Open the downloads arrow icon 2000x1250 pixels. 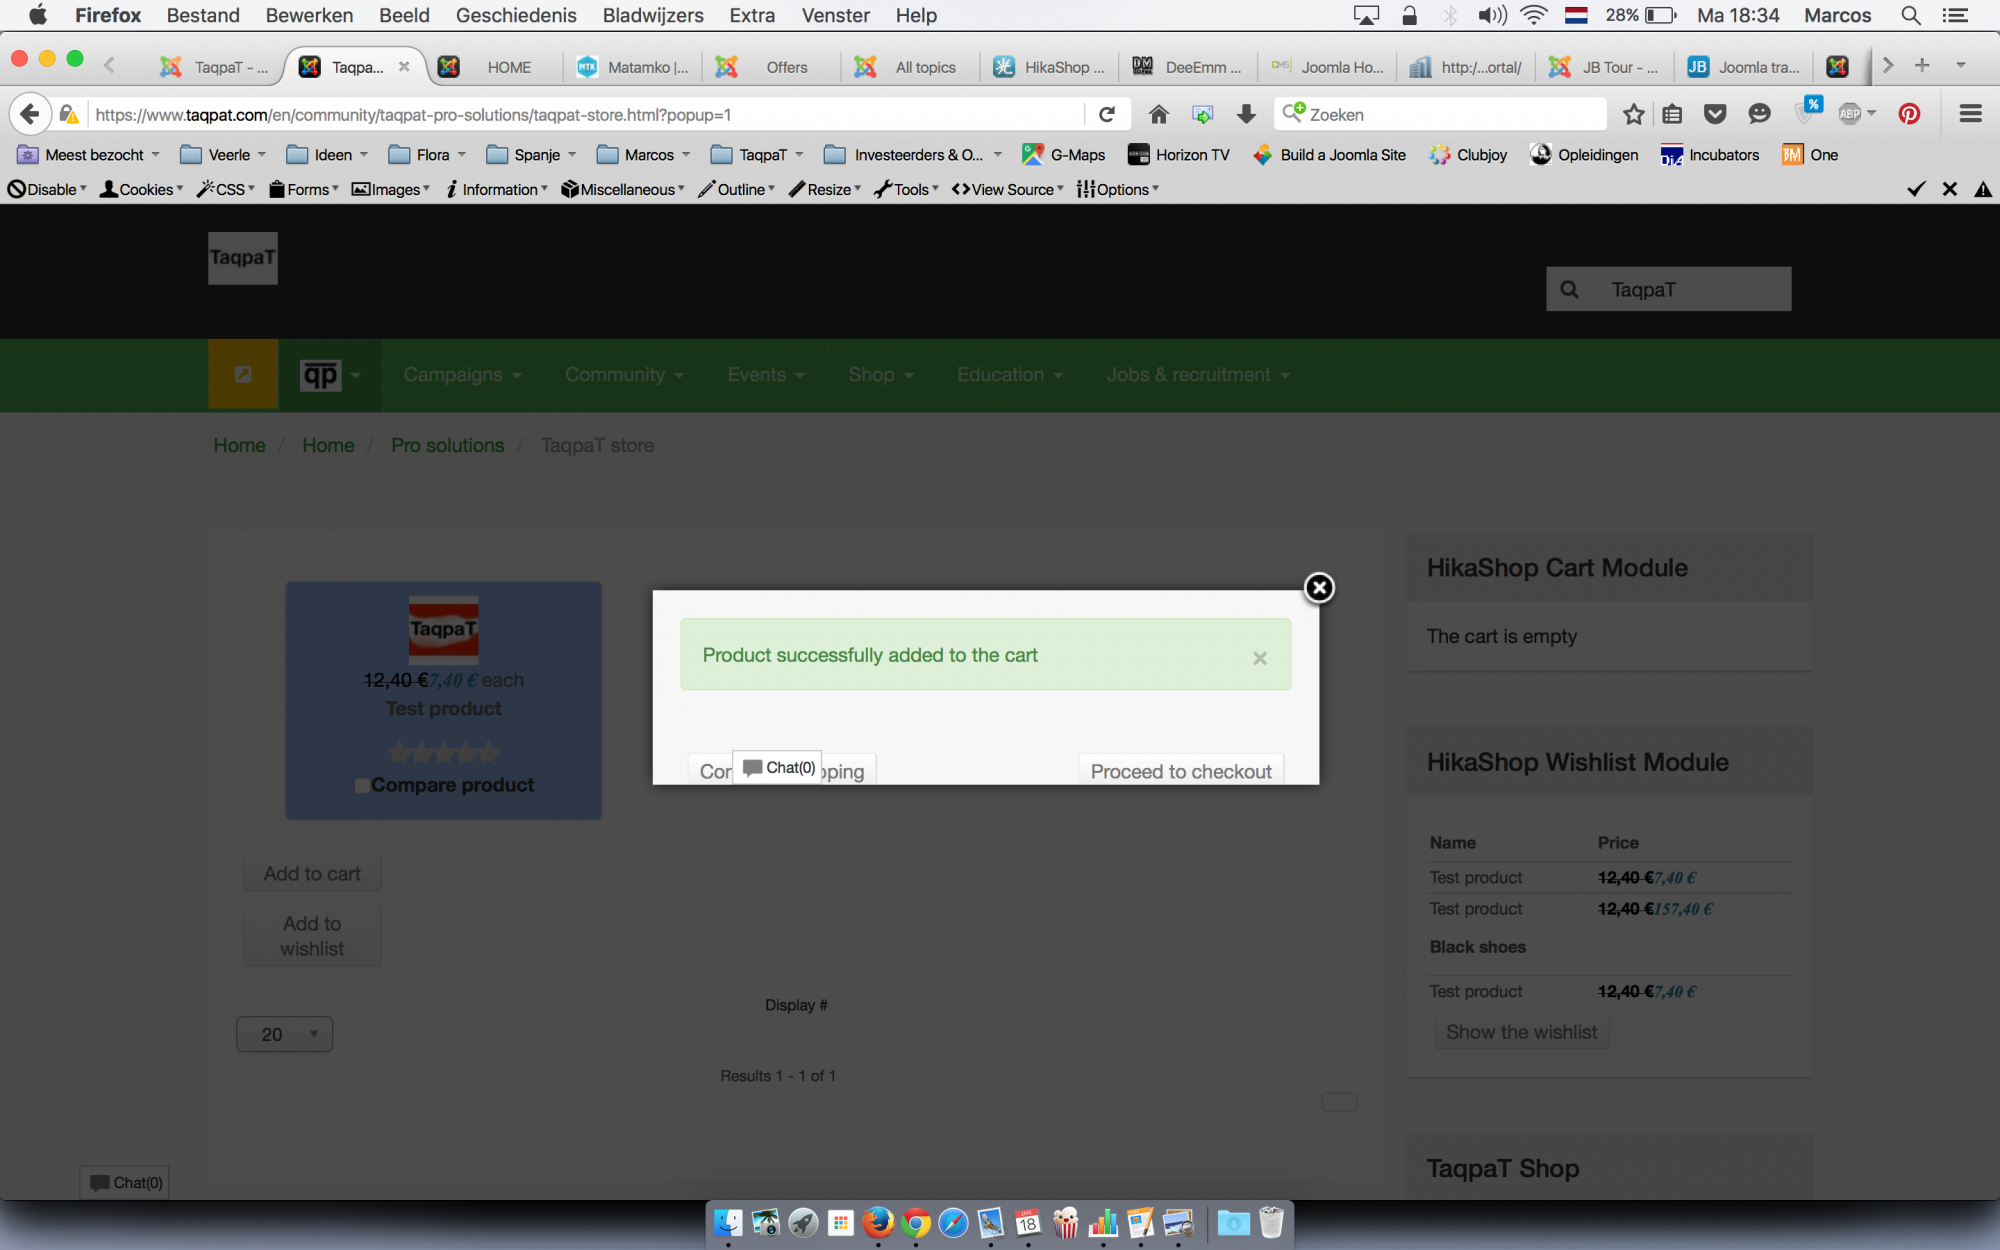(x=1246, y=114)
